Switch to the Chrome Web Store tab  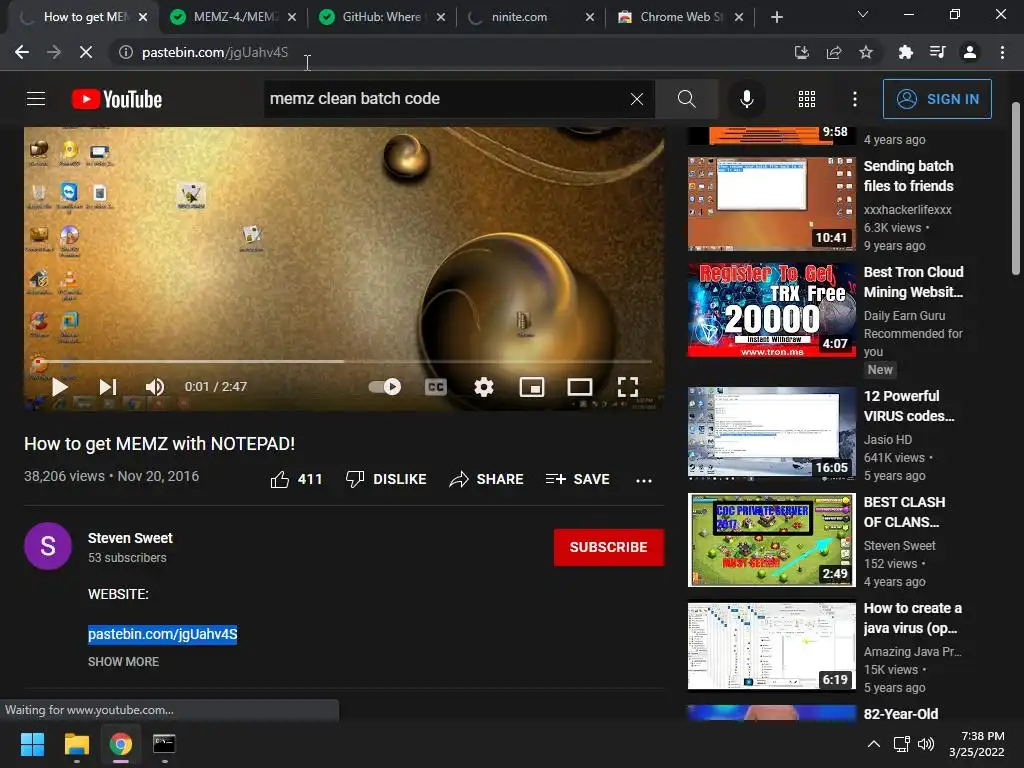680,17
